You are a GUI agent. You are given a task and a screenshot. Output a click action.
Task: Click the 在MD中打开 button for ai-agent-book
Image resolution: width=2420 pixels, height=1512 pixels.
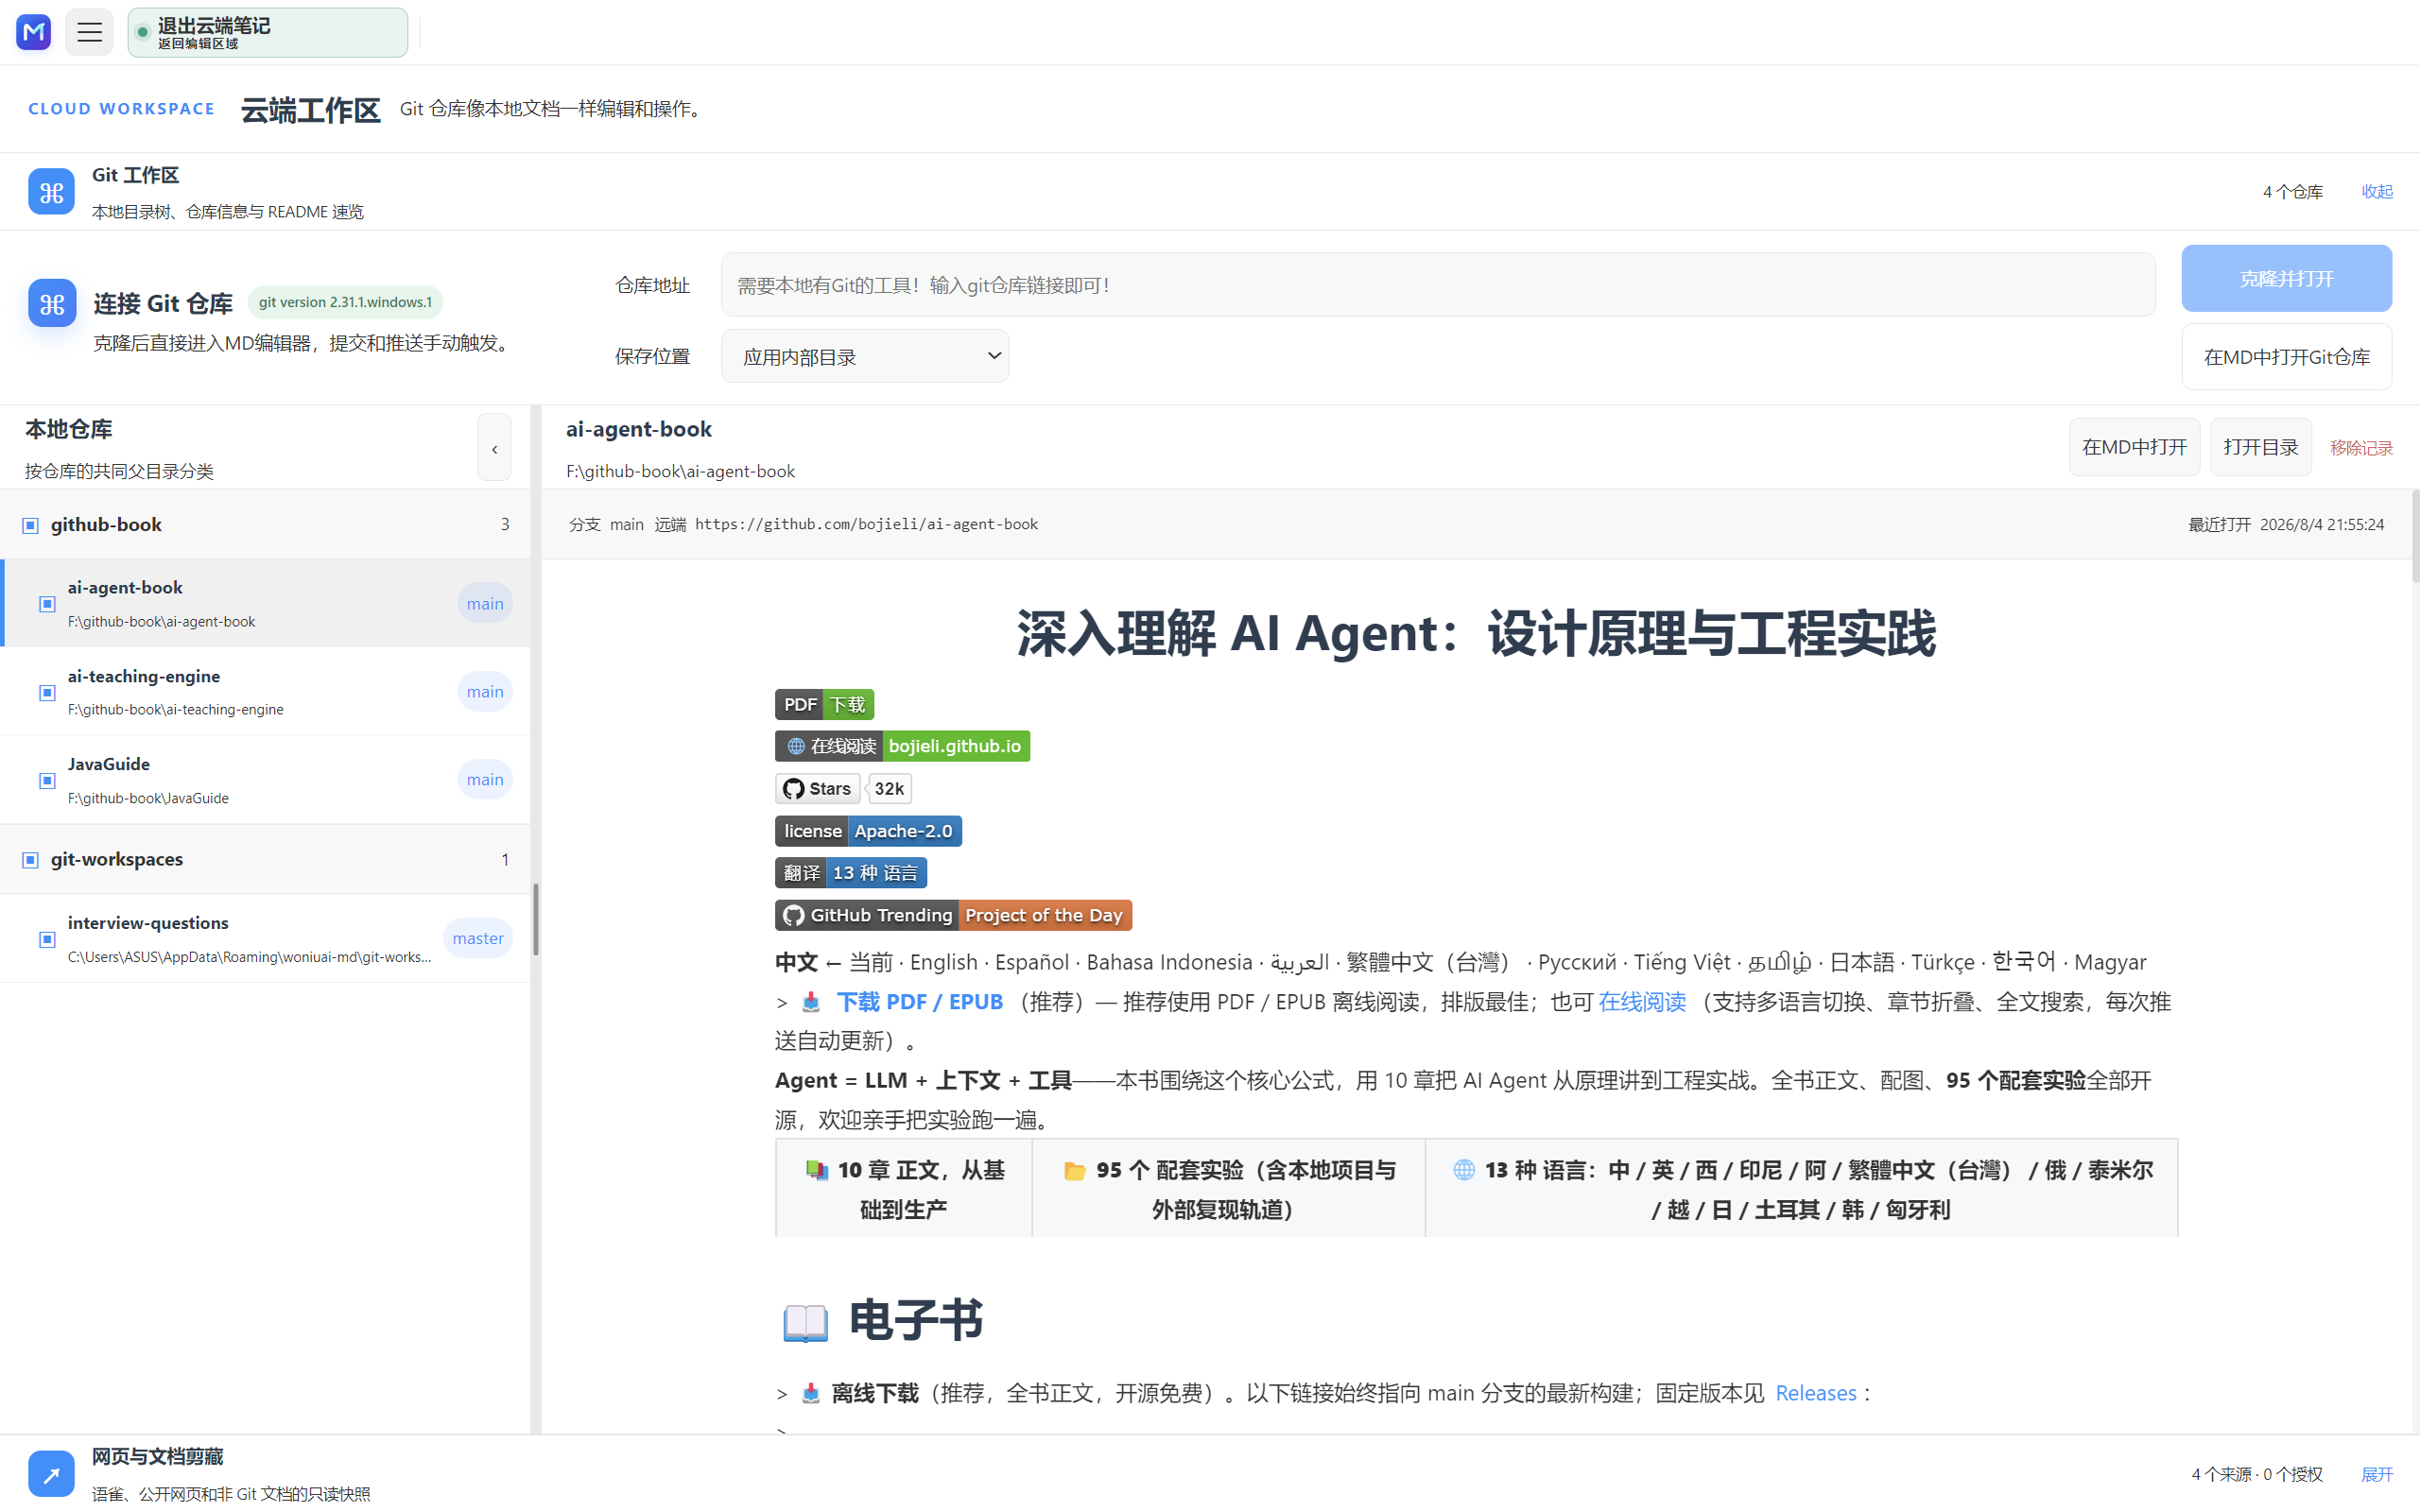(x=2134, y=447)
